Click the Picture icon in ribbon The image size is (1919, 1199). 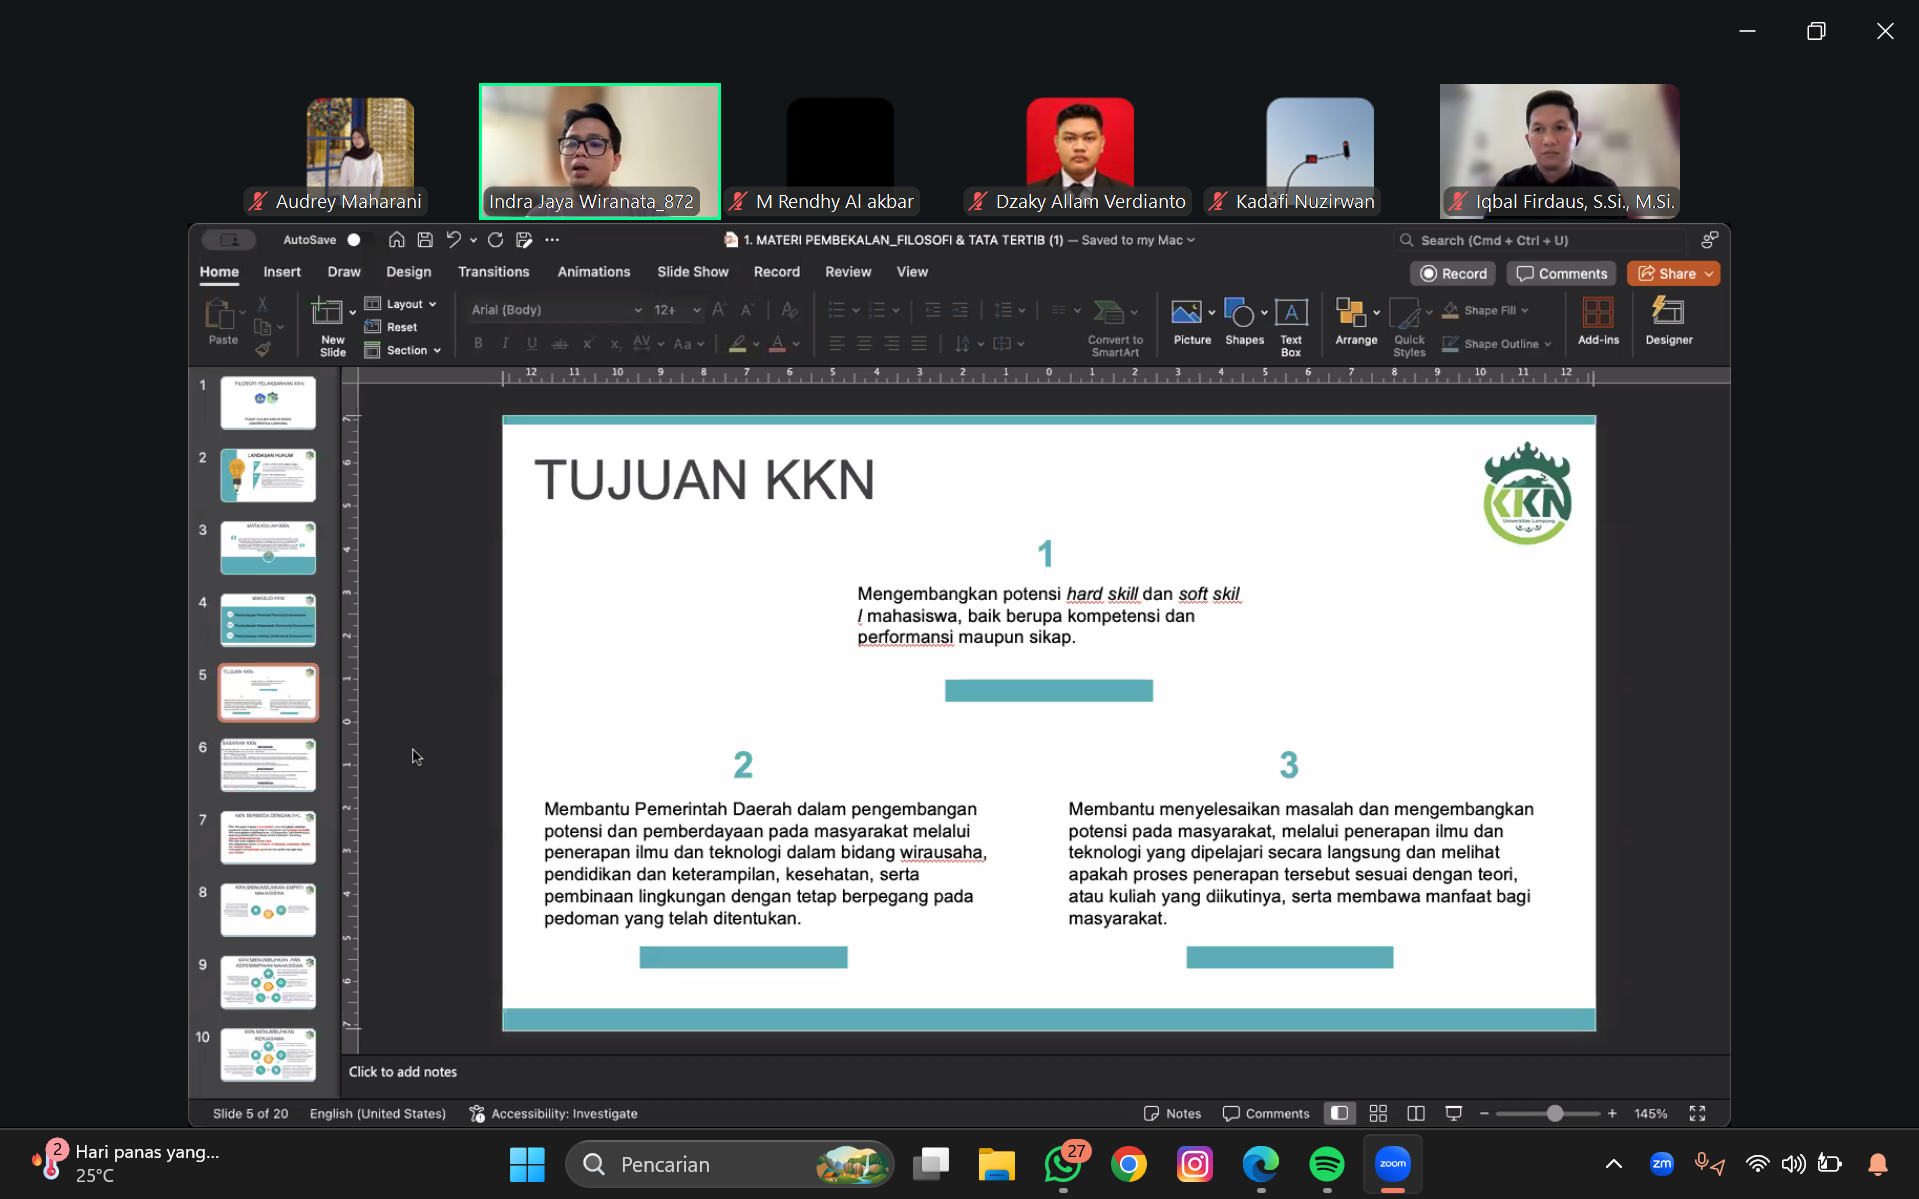1186,314
